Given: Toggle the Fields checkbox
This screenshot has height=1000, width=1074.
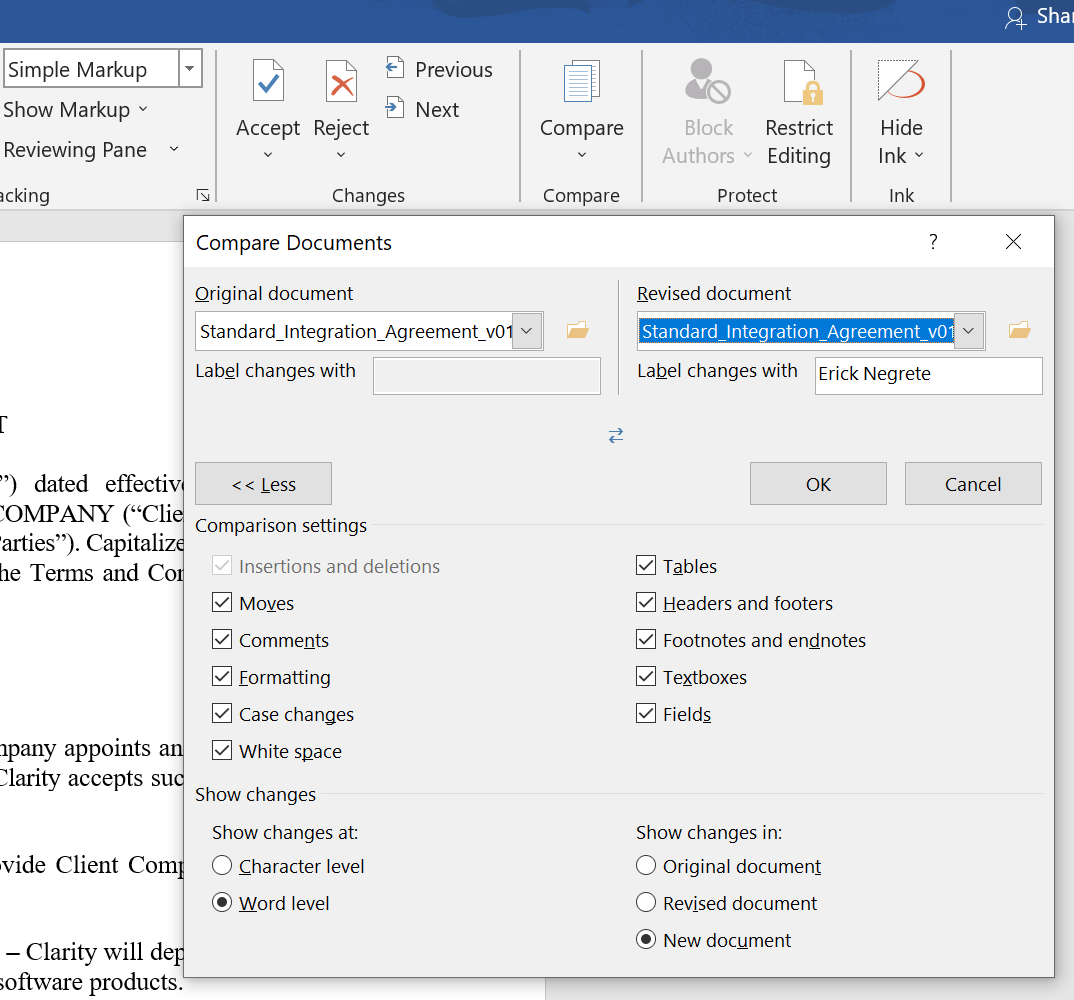Looking at the screenshot, I should coord(646,714).
